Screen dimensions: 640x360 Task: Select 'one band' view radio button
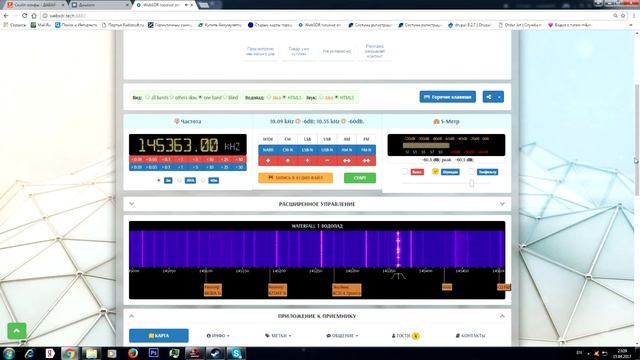click(200, 98)
